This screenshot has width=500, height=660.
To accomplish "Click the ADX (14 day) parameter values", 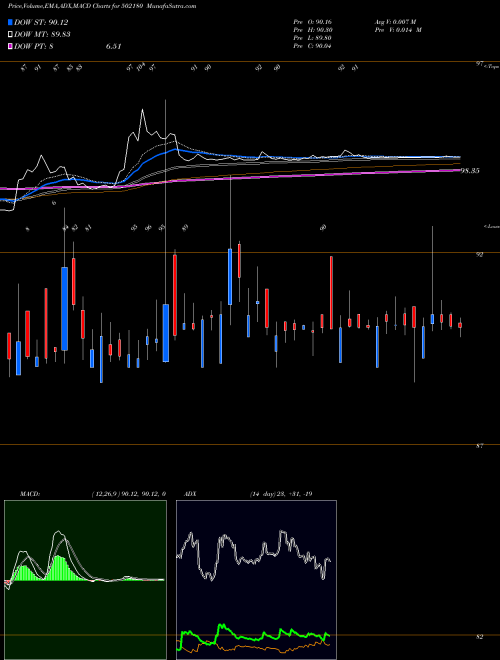I will pos(281,494).
